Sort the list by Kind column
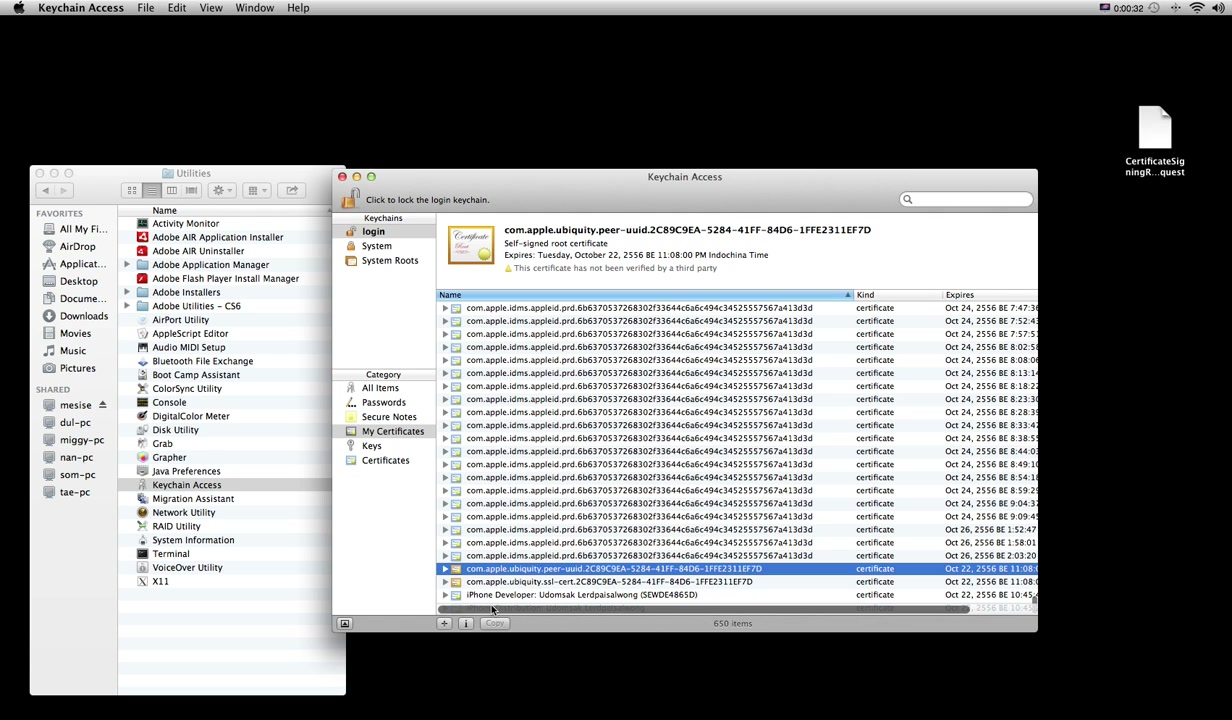The image size is (1232, 720). coord(897,295)
